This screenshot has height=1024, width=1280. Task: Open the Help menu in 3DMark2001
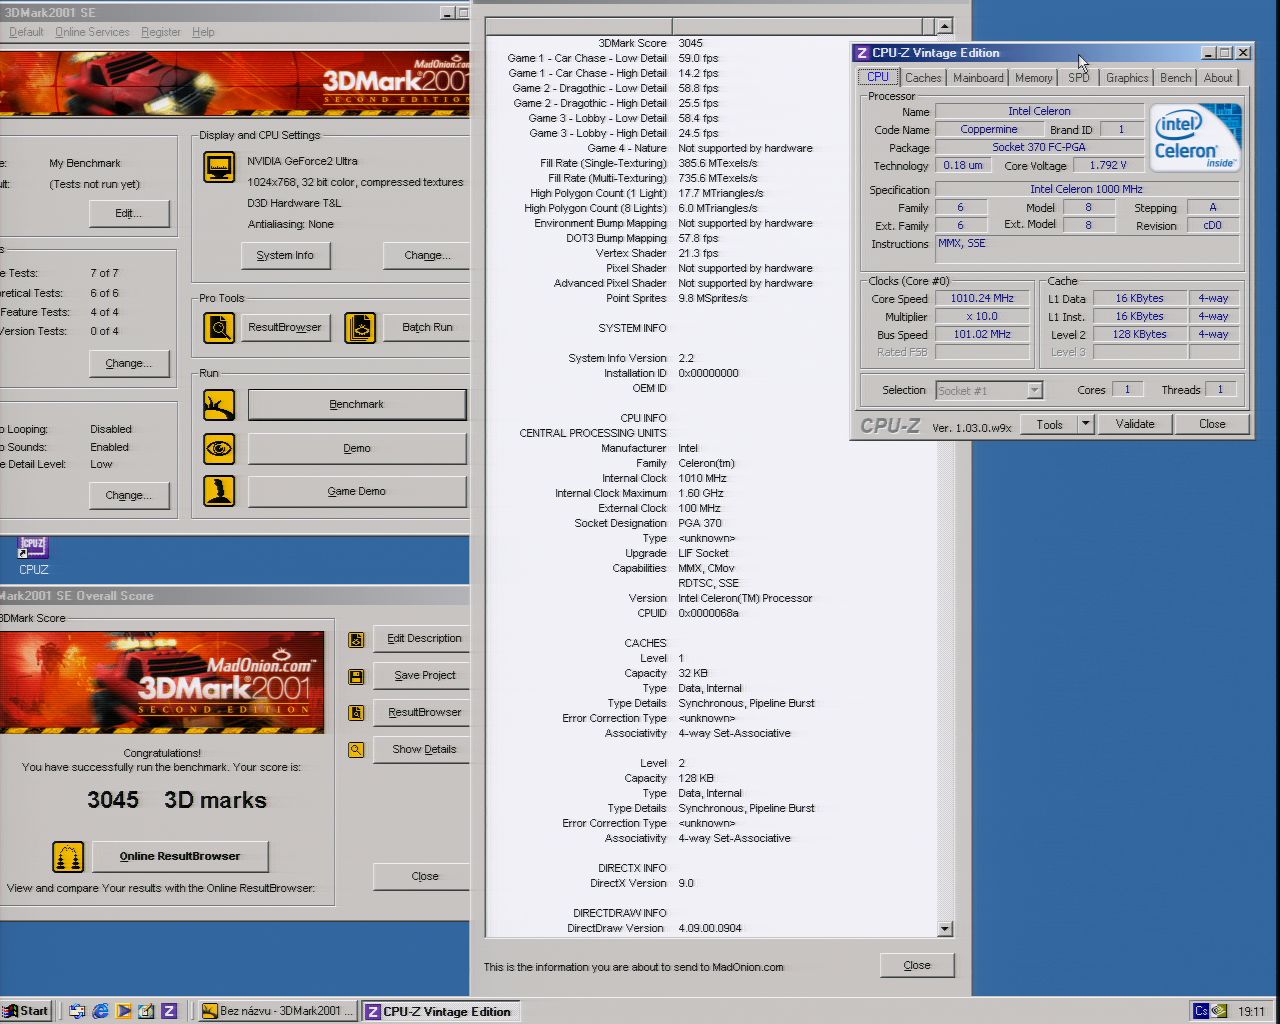coord(203,32)
